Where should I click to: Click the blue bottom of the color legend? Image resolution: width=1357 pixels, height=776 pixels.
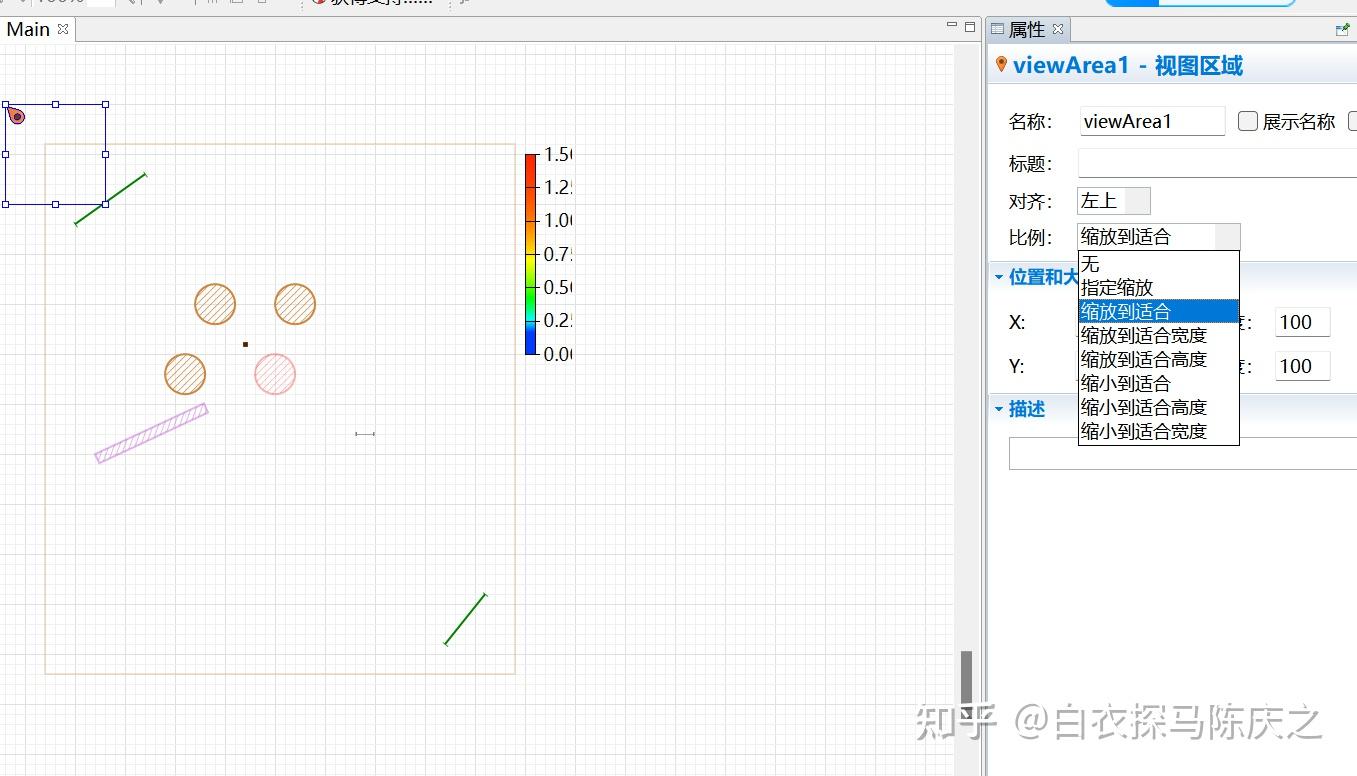pyautogui.click(x=531, y=345)
